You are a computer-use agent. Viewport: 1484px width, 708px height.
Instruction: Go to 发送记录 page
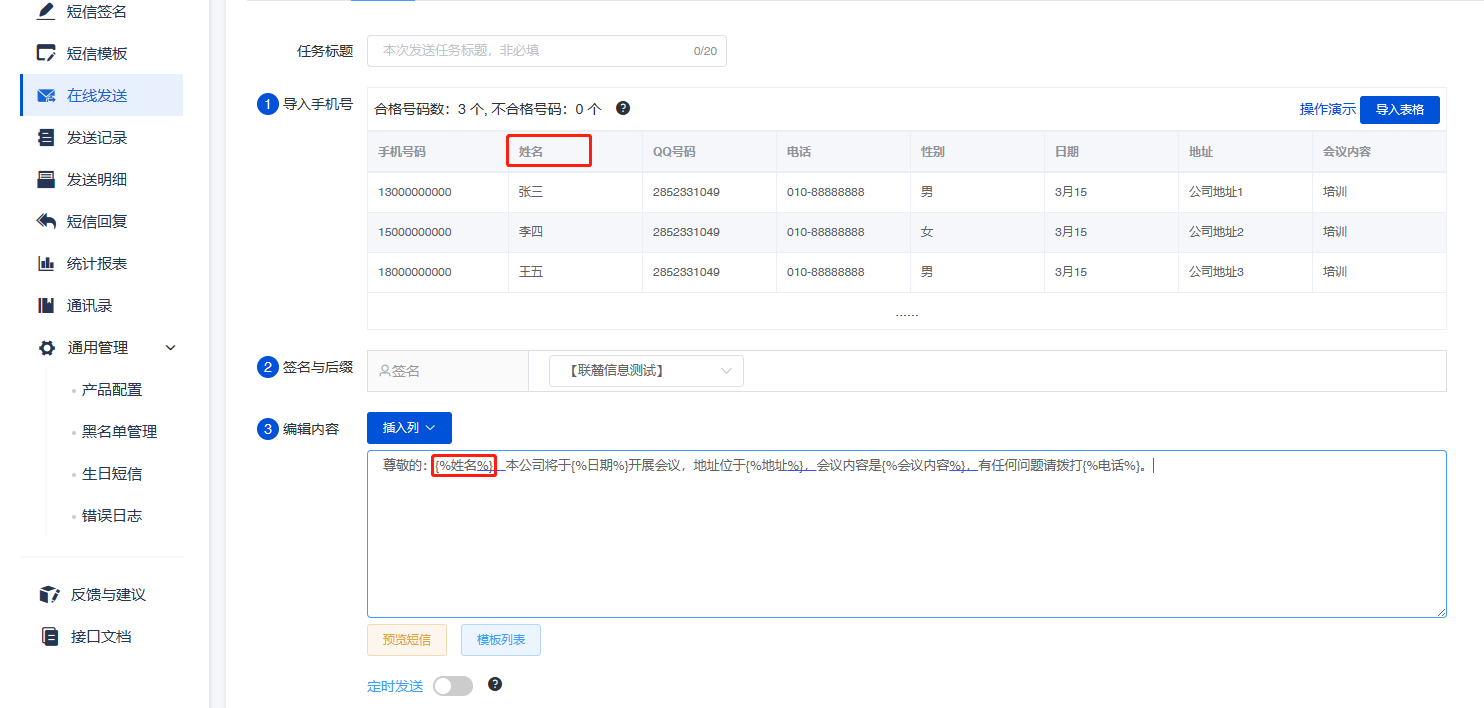(x=97, y=138)
